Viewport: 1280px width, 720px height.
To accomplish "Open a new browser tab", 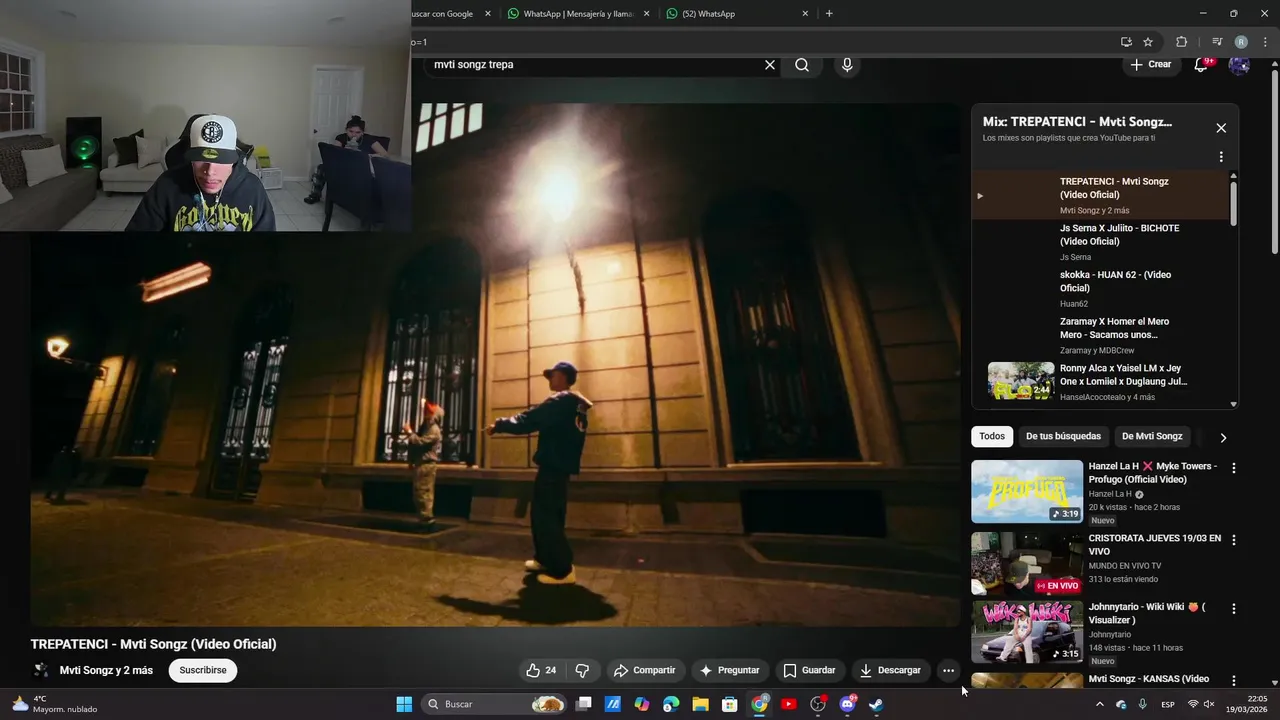I will pyautogui.click(x=829, y=14).
